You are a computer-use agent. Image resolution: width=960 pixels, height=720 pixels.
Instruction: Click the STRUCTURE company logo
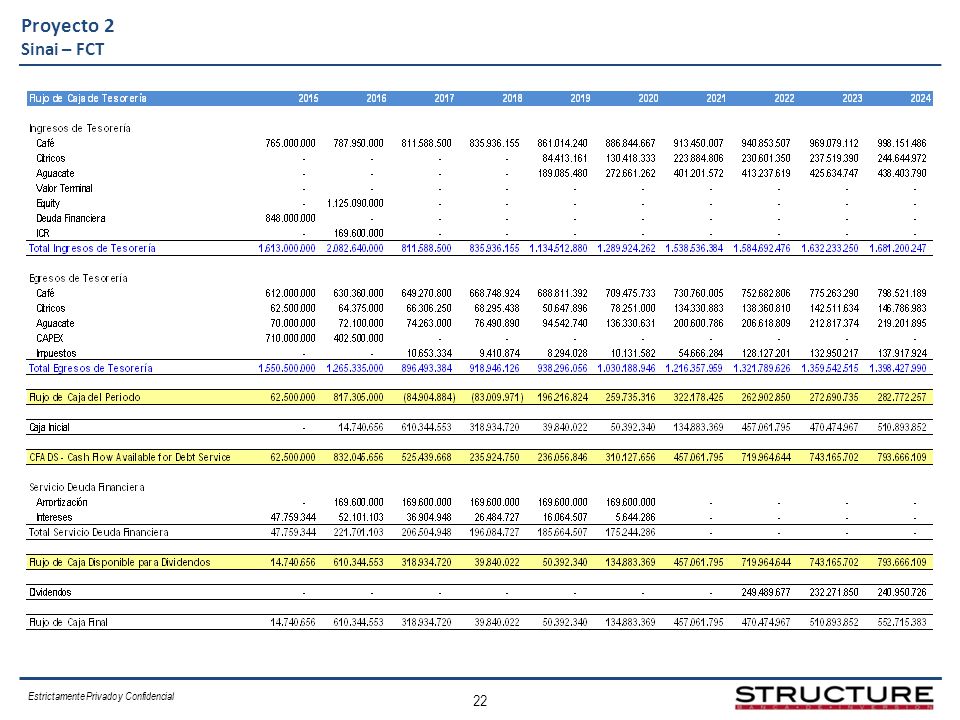pos(834,697)
